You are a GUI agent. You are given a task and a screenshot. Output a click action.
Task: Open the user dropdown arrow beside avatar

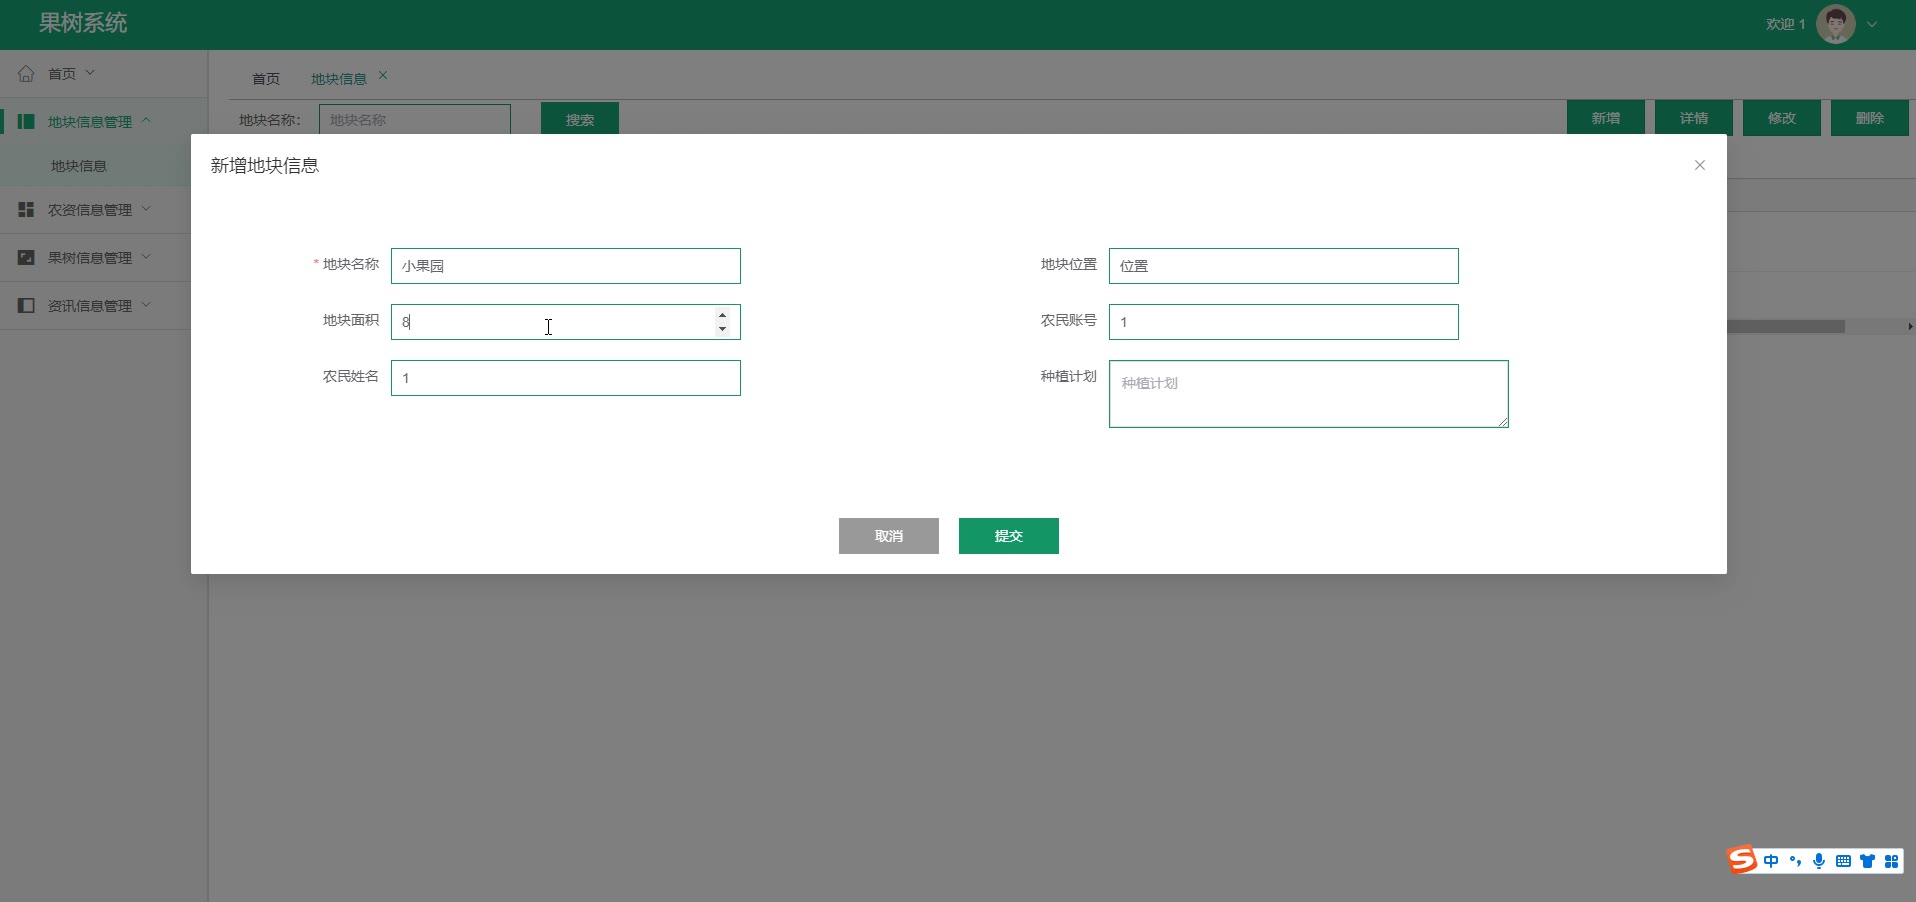coord(1872,25)
